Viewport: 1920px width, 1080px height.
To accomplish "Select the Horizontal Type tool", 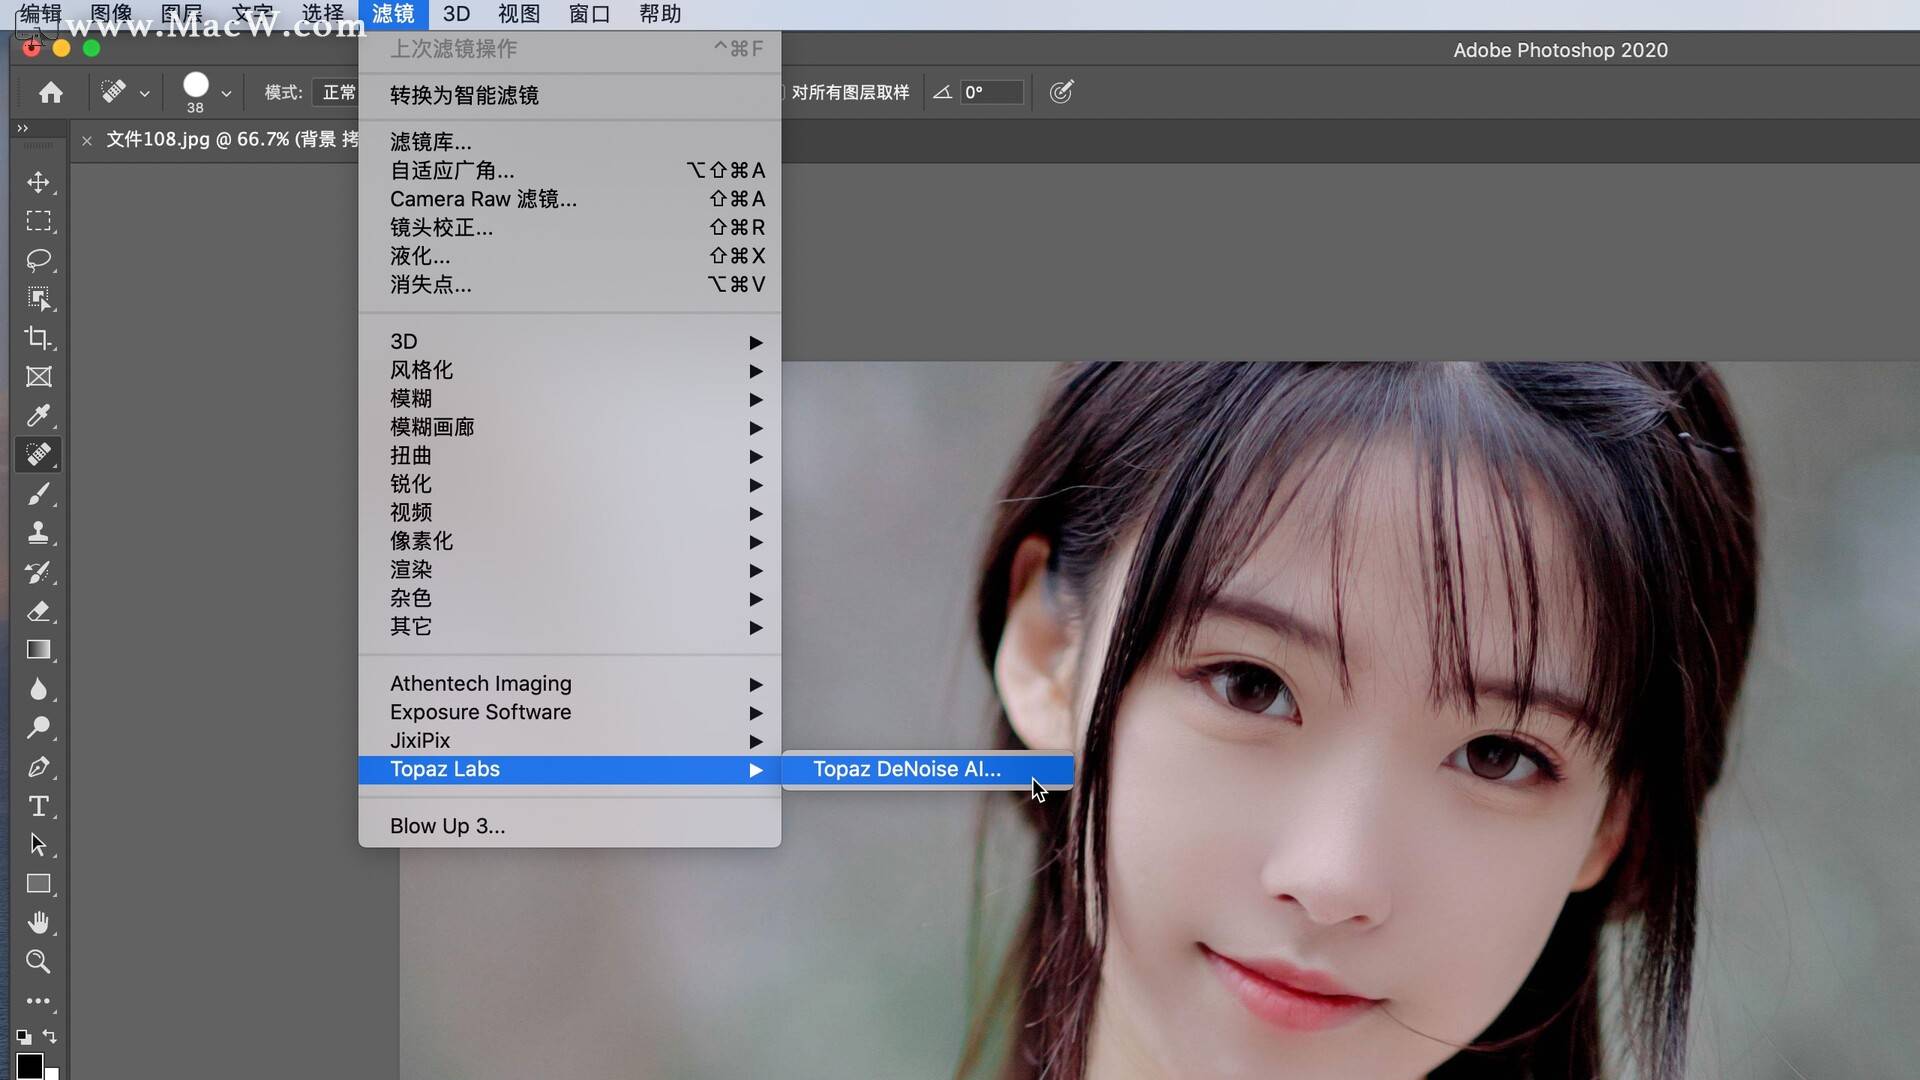I will point(38,806).
